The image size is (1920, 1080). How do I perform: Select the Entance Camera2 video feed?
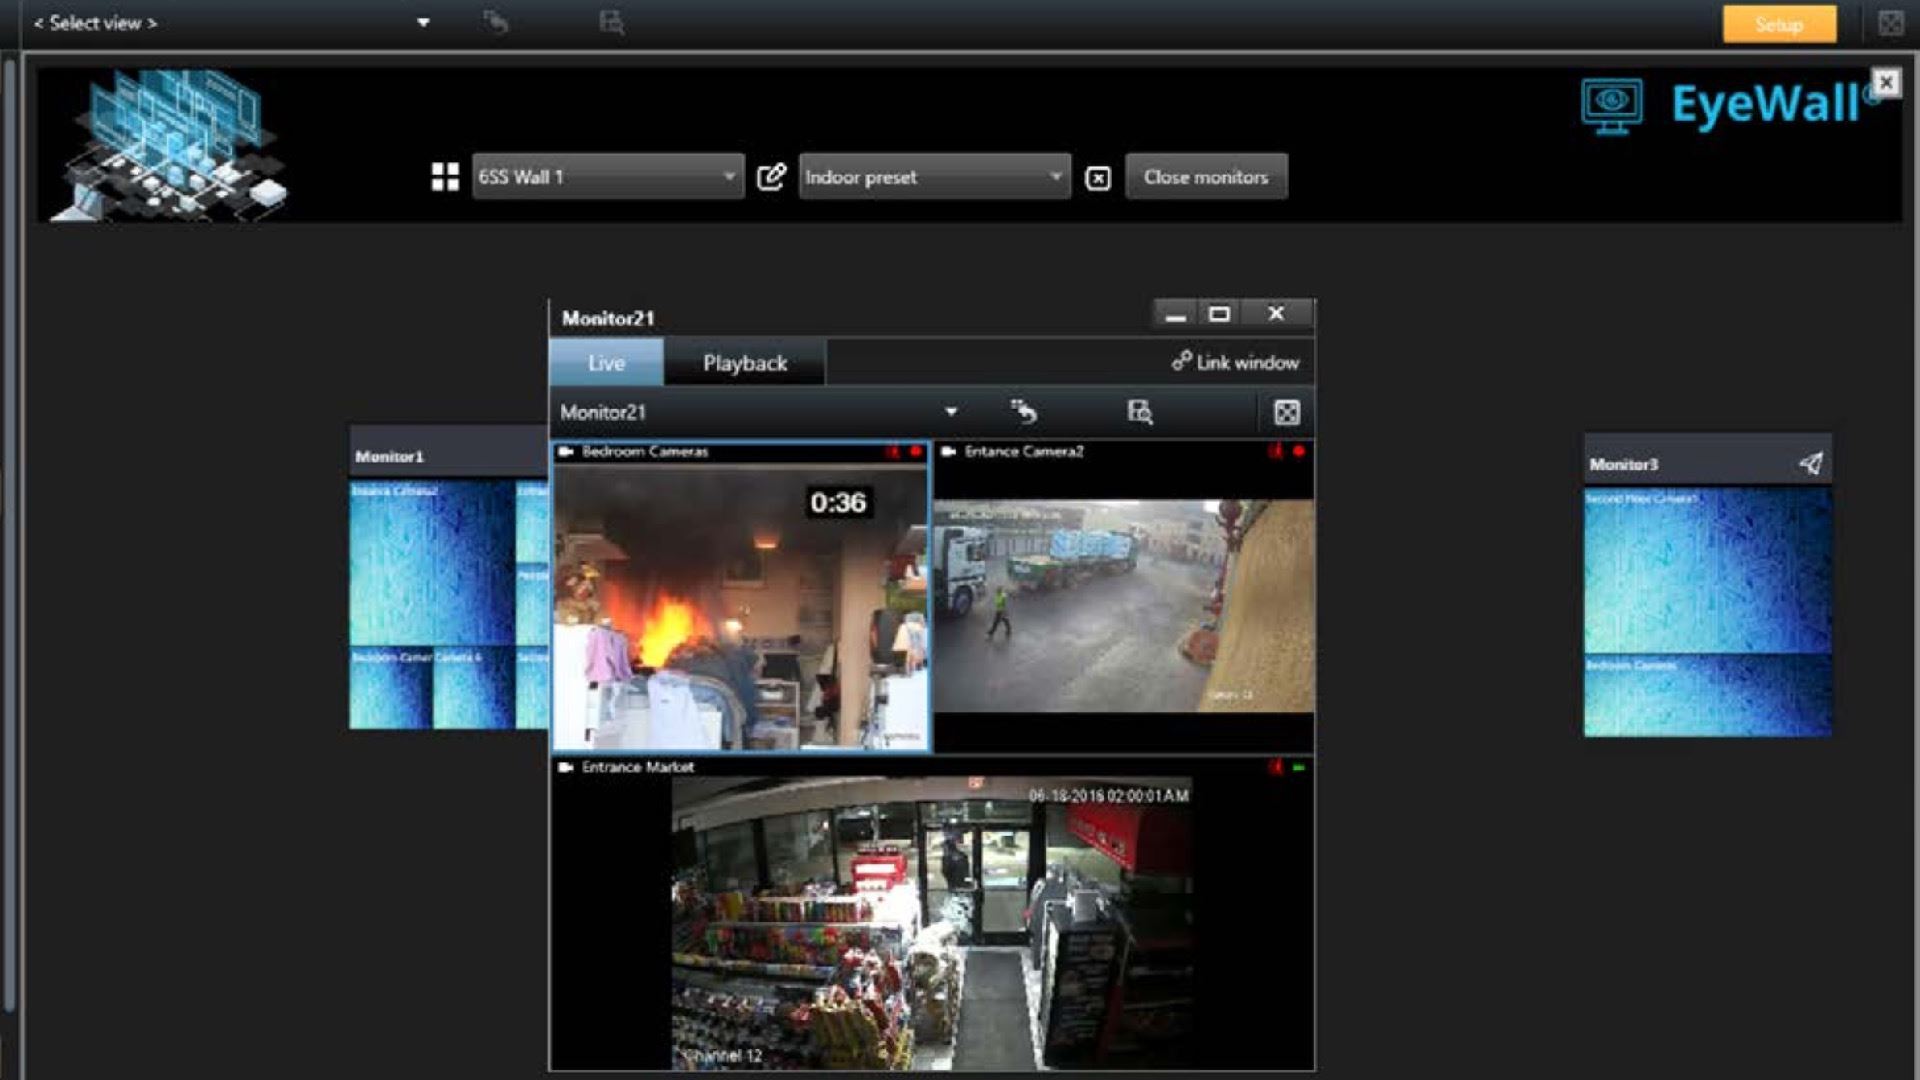(x=1124, y=606)
